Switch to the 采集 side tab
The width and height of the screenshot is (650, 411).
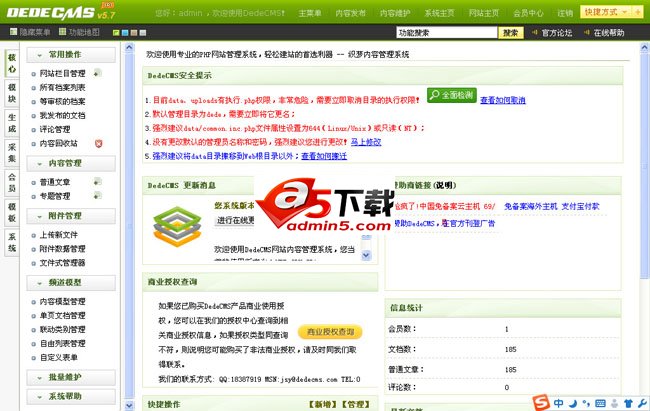12,153
